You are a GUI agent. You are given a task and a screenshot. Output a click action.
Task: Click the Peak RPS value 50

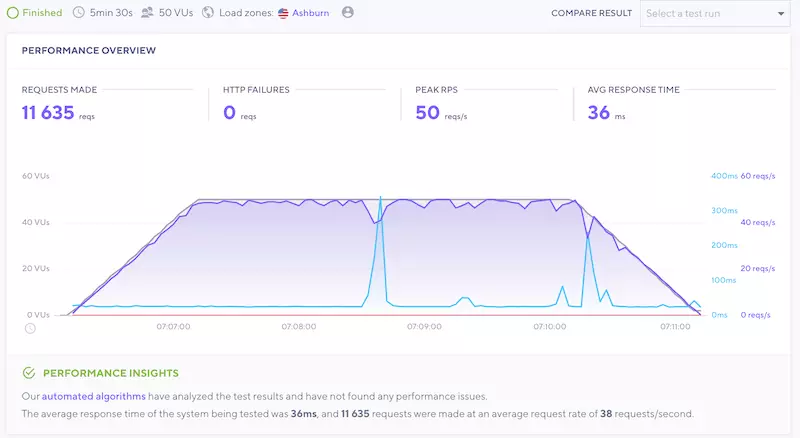pos(427,113)
